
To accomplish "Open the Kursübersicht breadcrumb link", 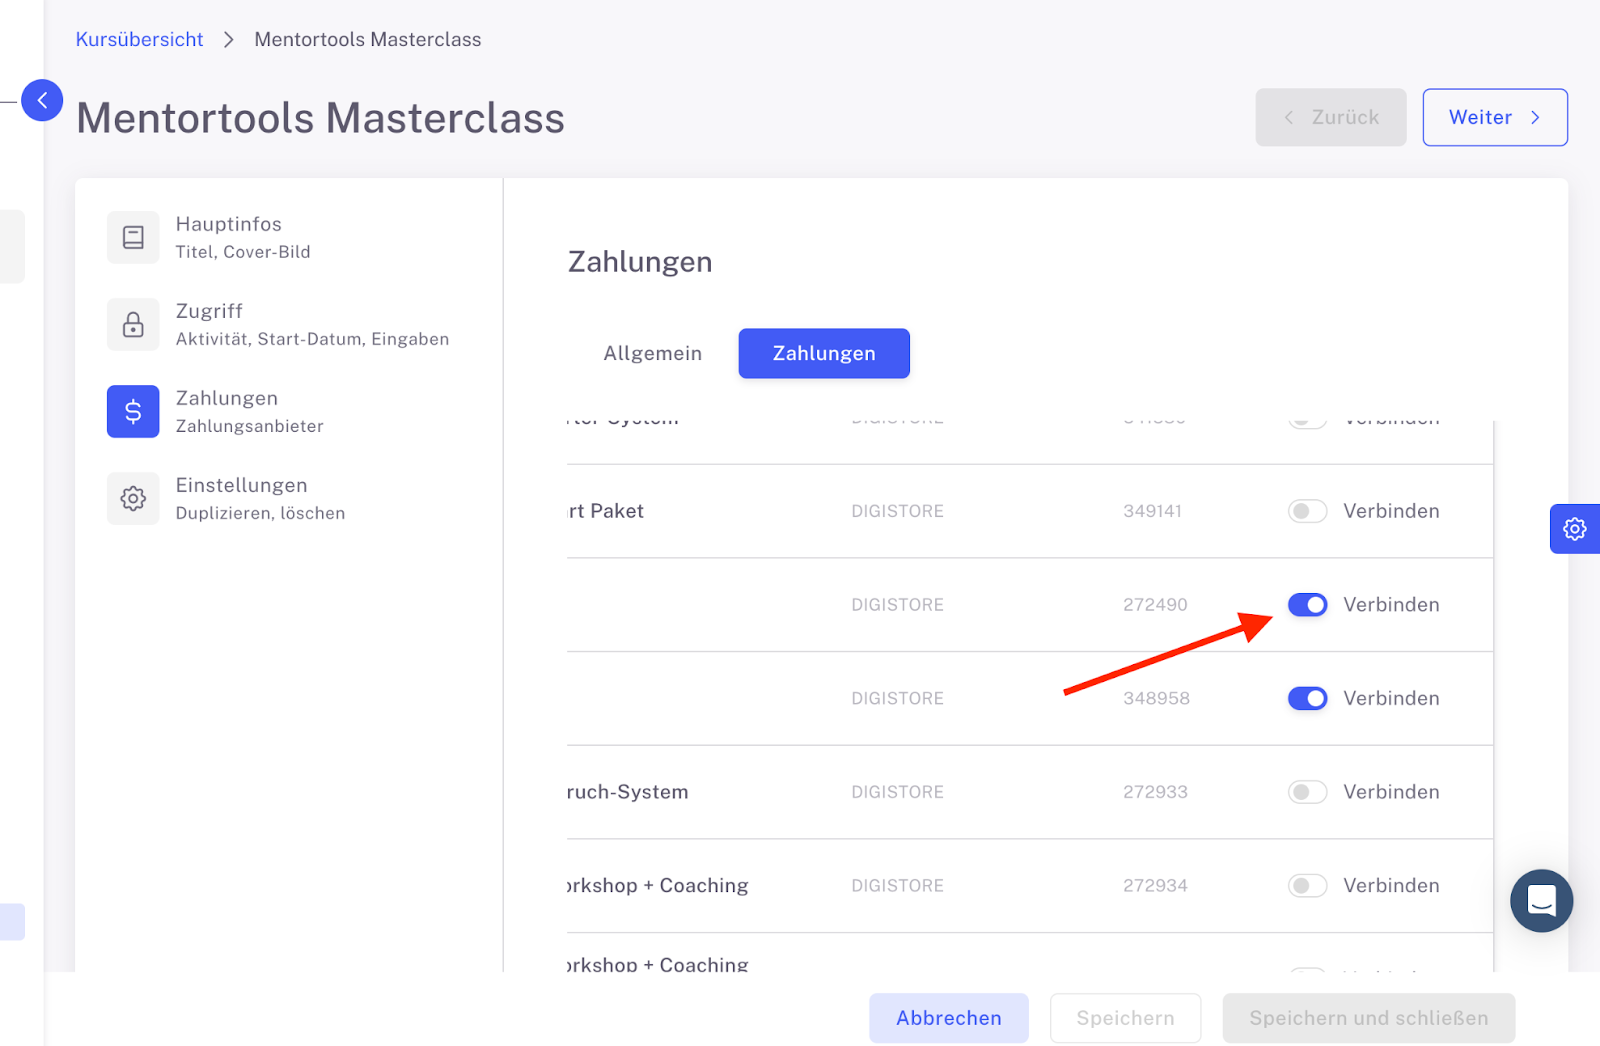I will 139,39.
